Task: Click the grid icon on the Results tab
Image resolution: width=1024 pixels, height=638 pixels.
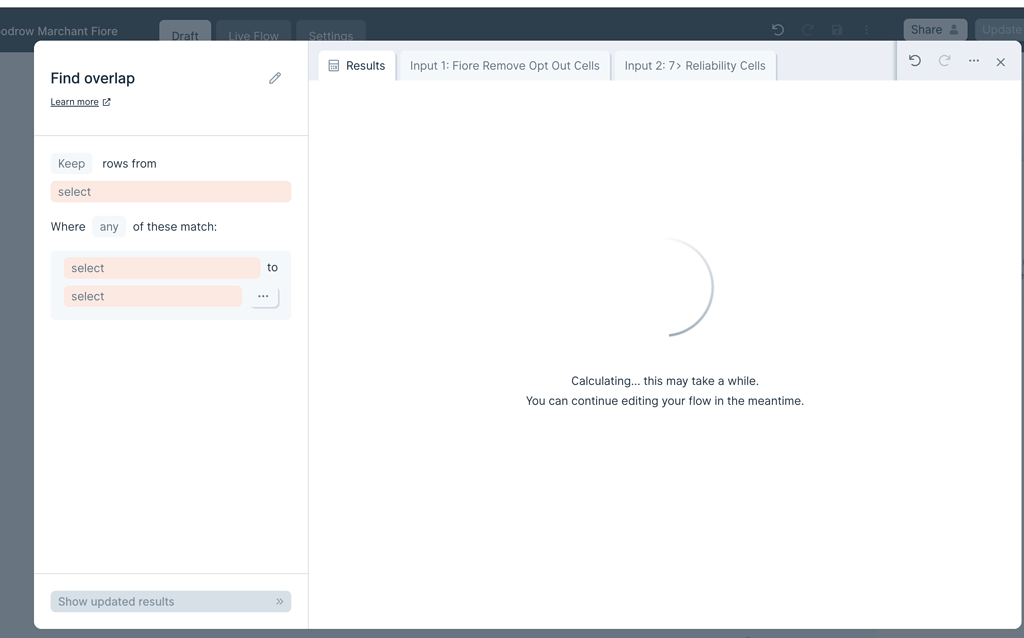Action: coord(333,64)
